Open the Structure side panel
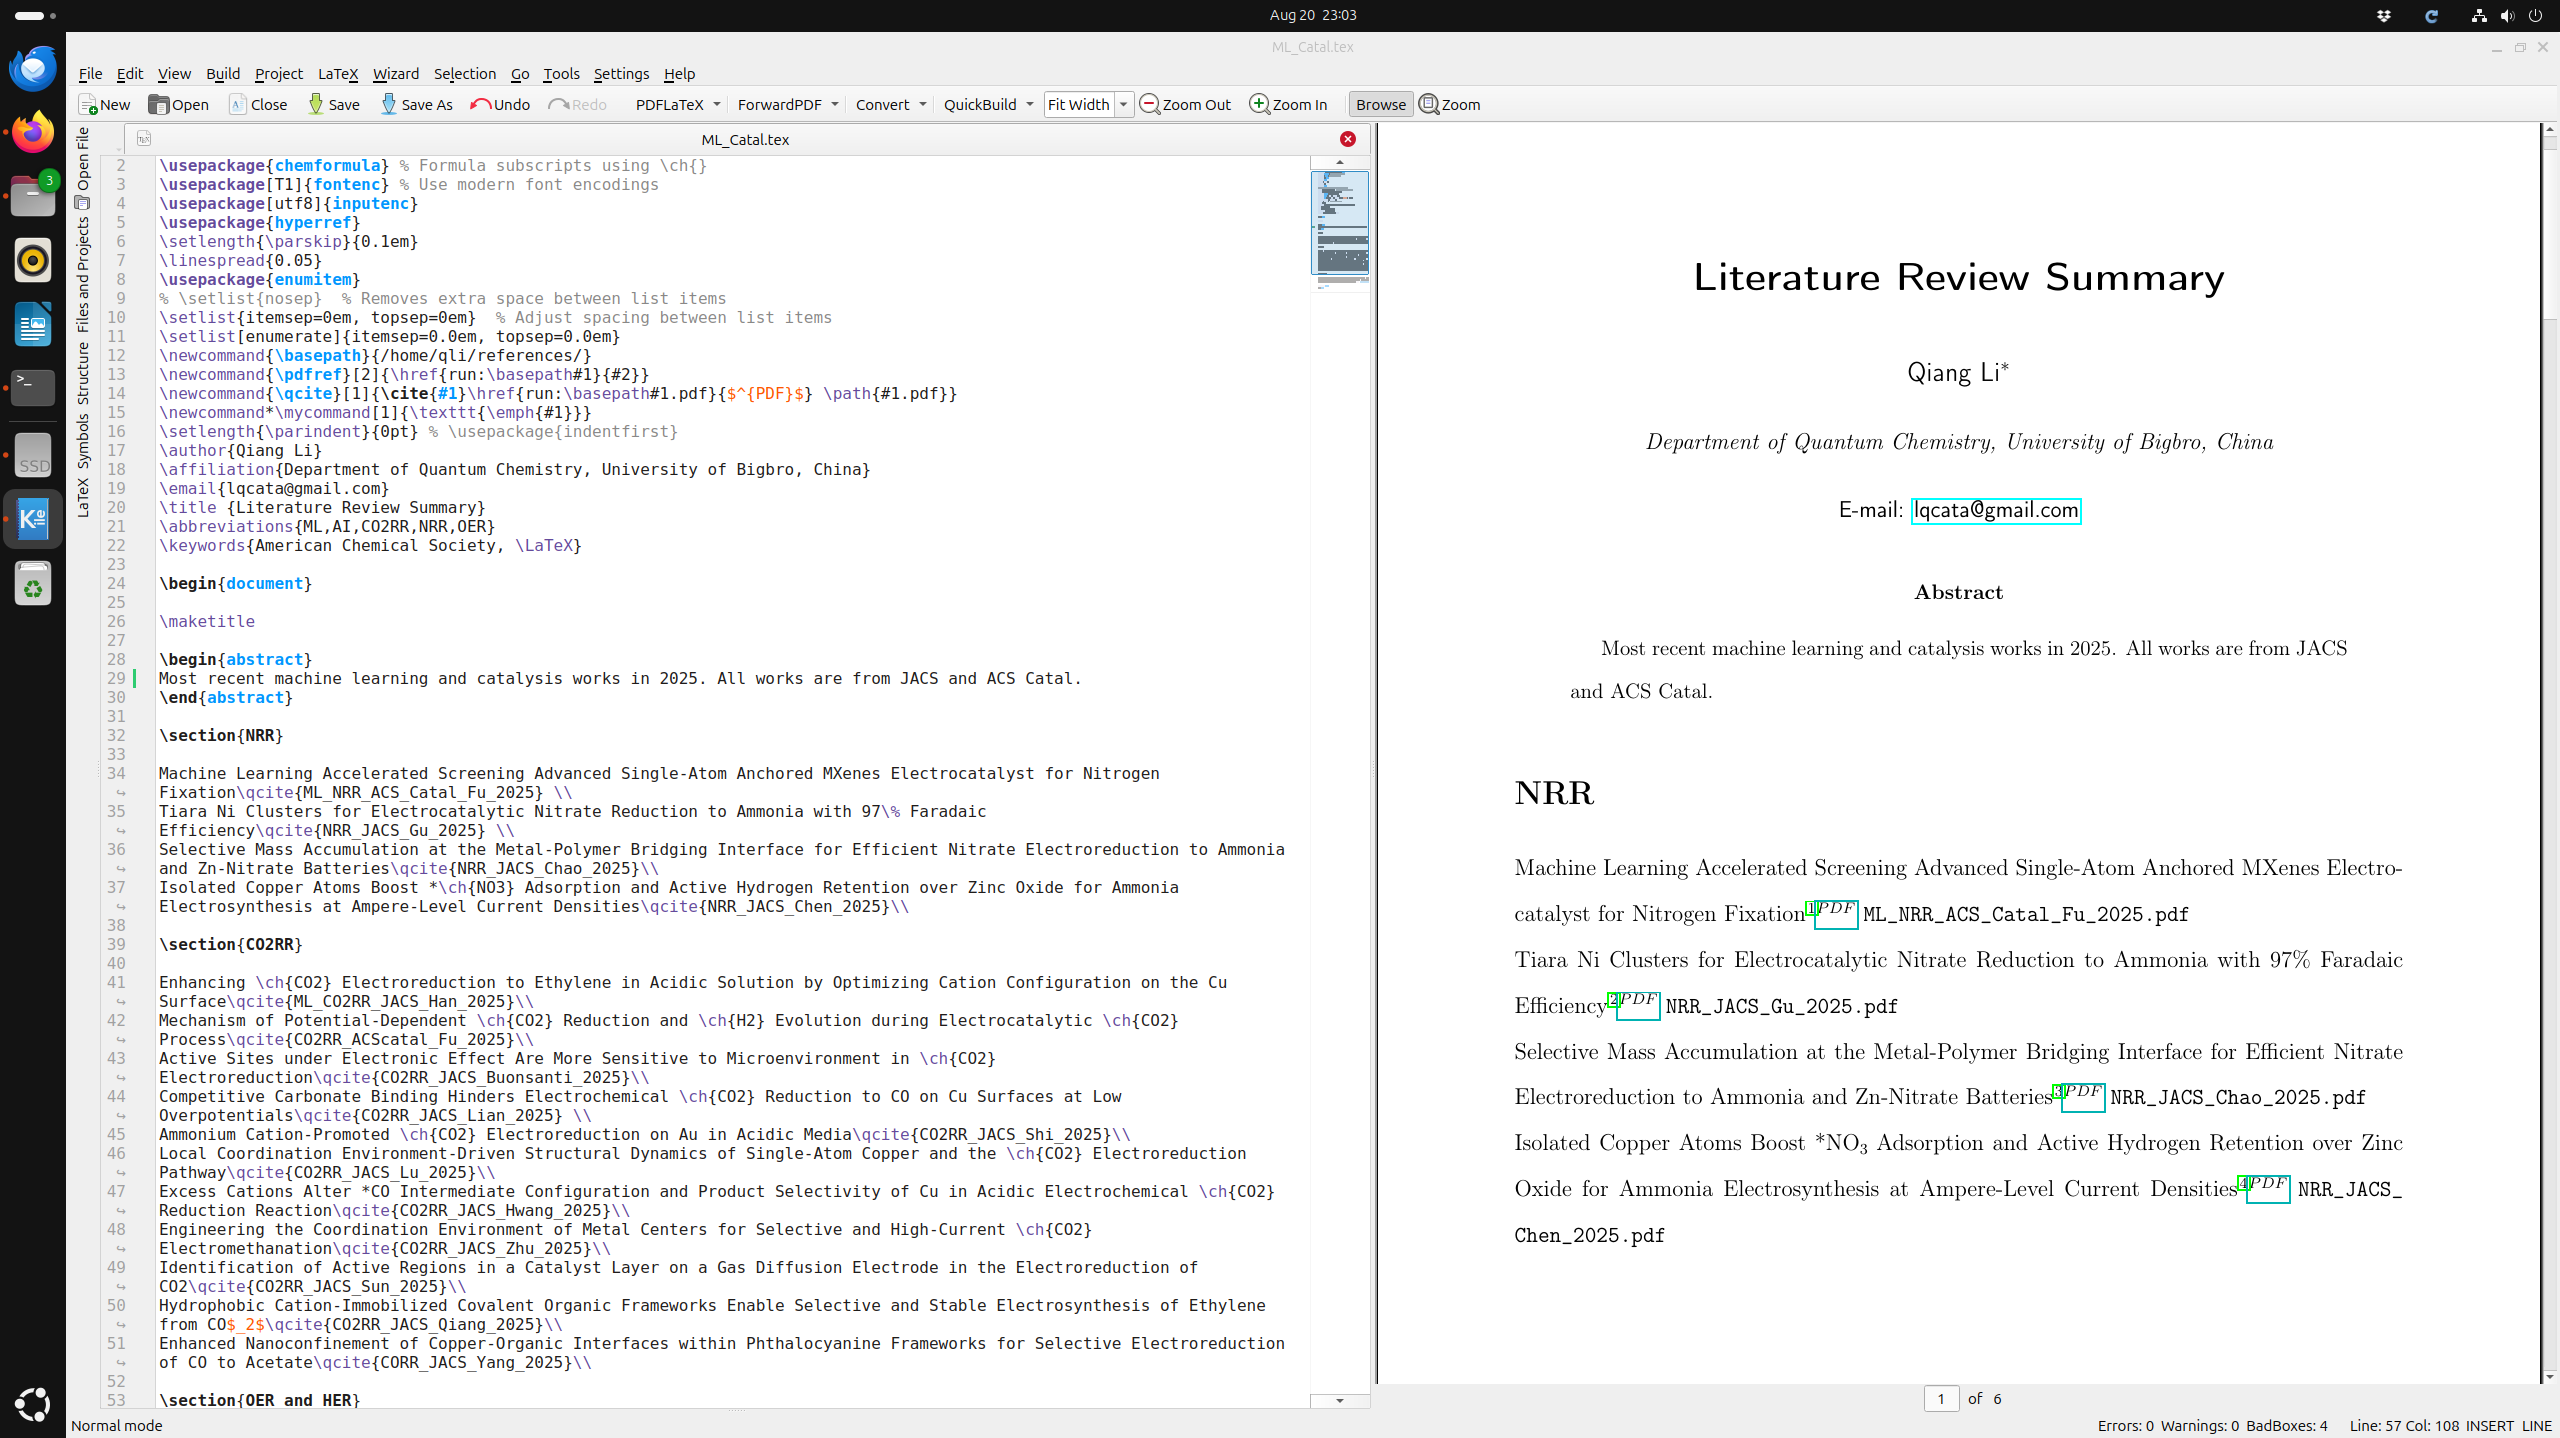Screen dimensions: 2560x1438 click(x=83, y=372)
